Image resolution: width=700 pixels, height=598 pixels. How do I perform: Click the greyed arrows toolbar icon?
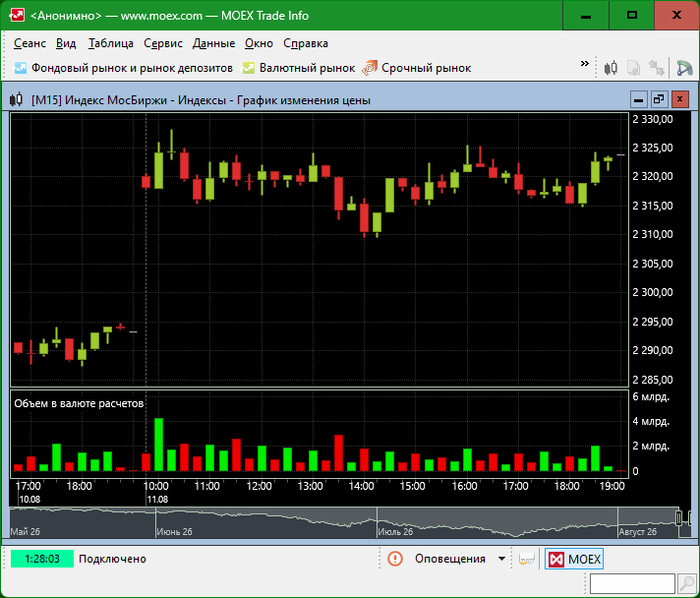(657, 68)
